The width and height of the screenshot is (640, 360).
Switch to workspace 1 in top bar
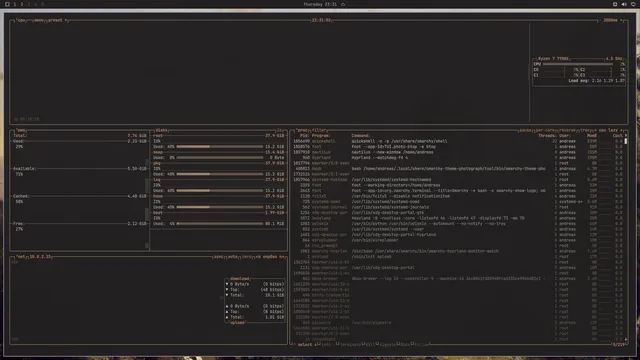point(15,4)
